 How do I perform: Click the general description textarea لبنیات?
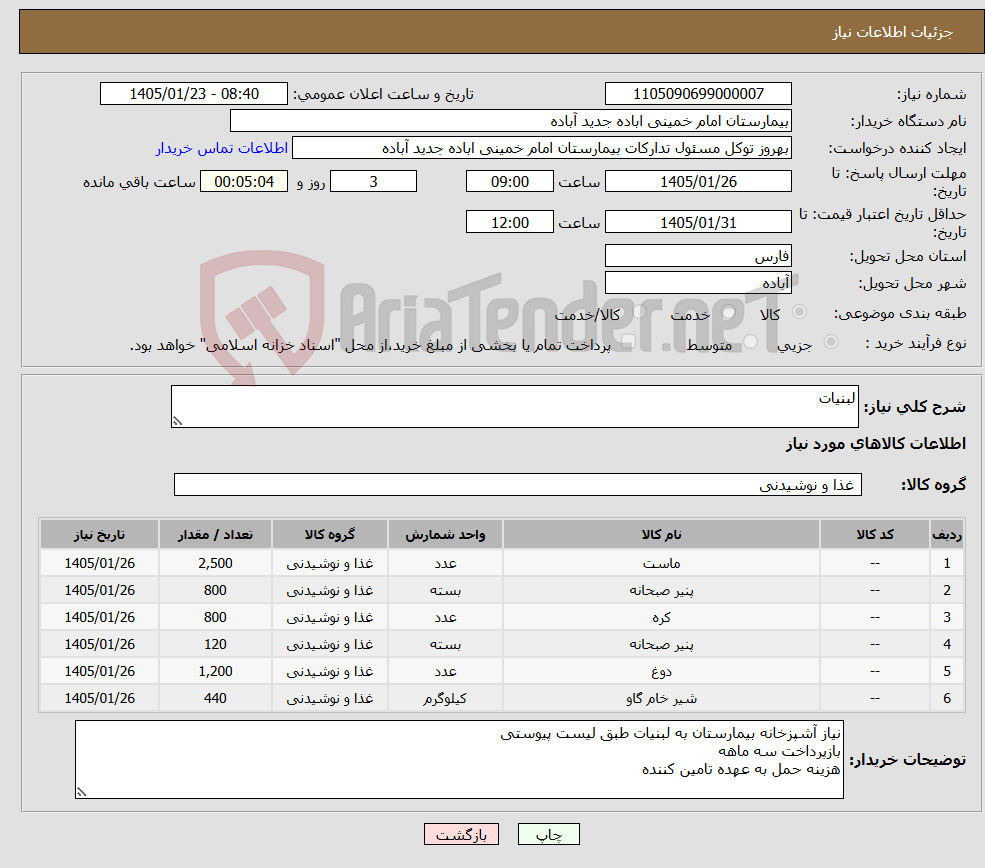click(x=514, y=406)
